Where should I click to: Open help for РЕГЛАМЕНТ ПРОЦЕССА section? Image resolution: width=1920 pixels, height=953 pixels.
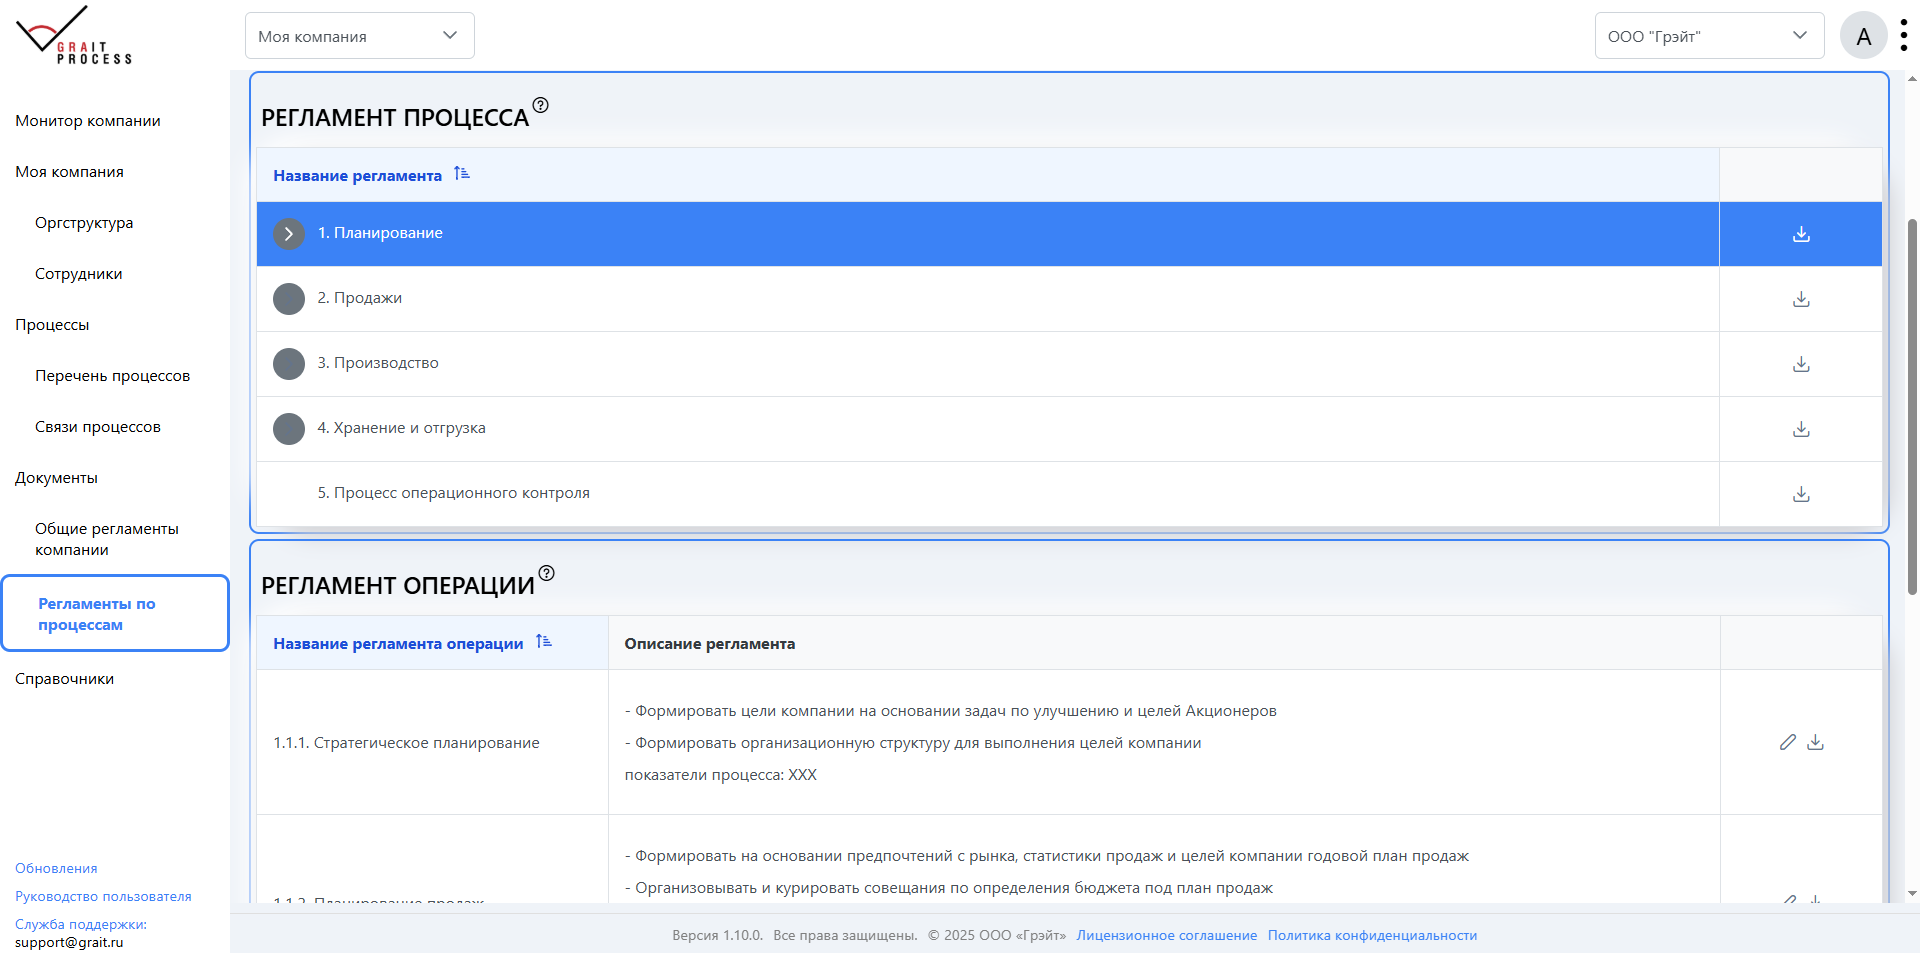click(x=541, y=104)
